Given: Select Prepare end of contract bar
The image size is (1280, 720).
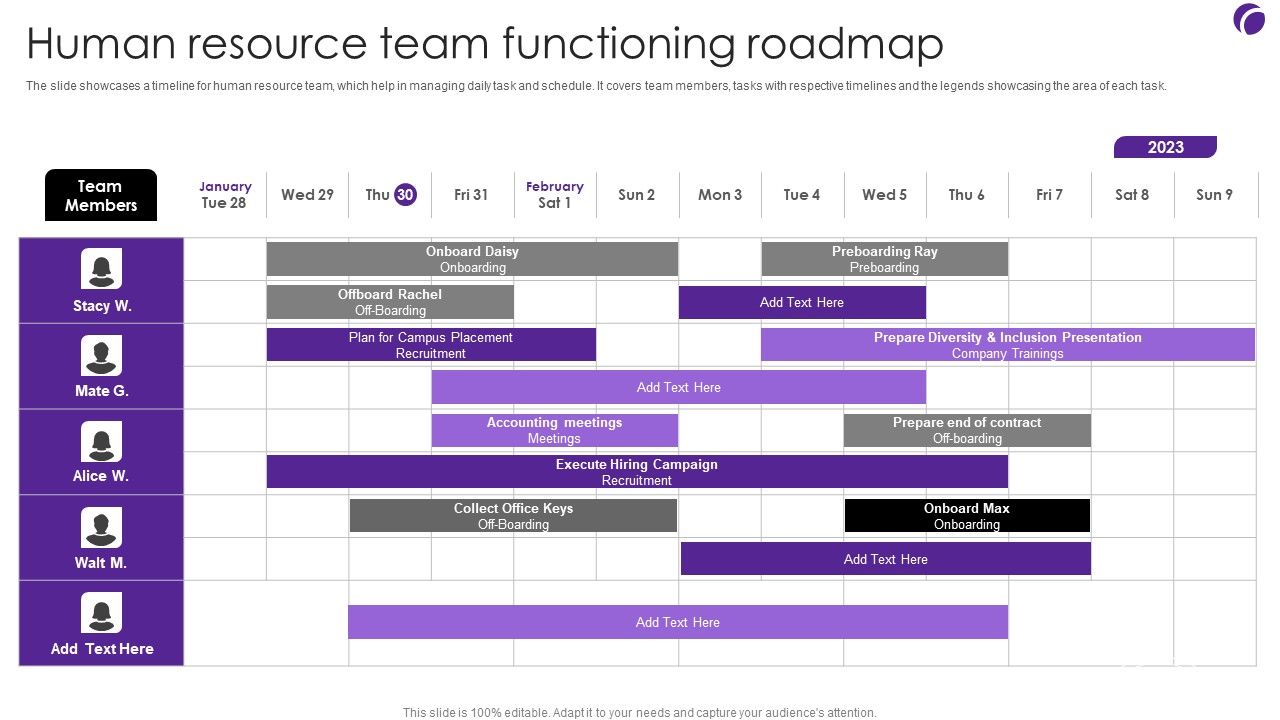Looking at the screenshot, I should (x=967, y=430).
